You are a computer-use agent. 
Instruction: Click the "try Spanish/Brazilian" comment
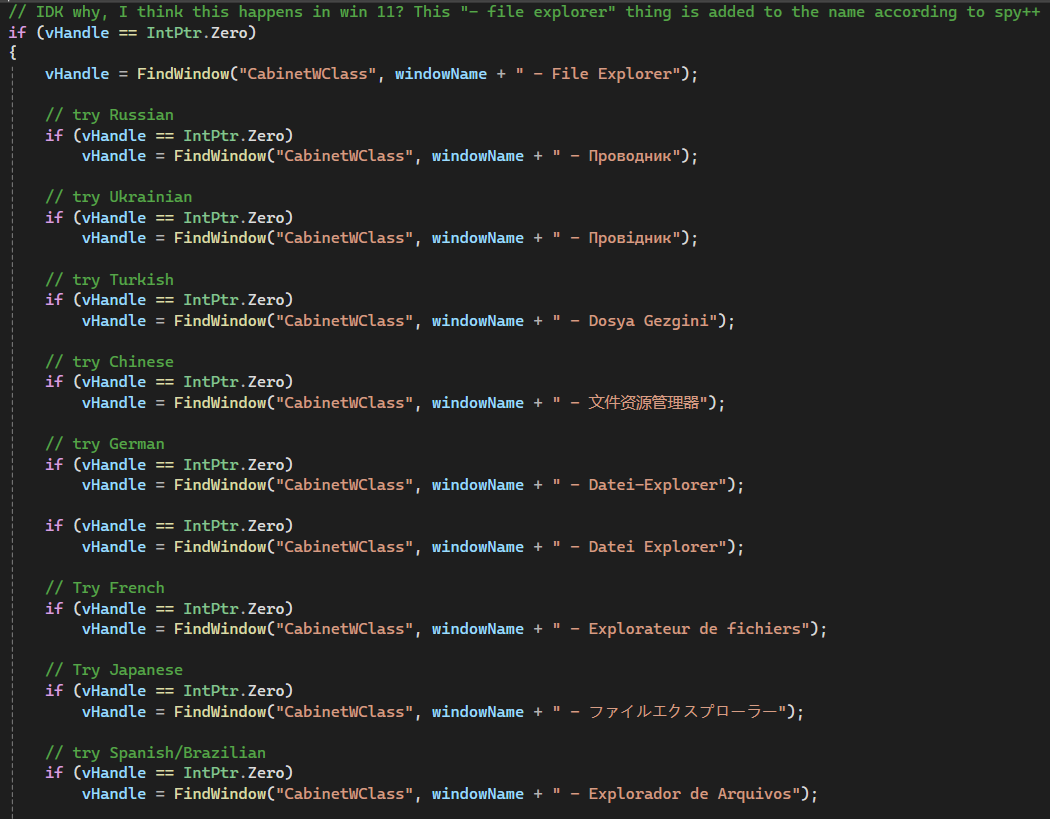click(x=155, y=753)
